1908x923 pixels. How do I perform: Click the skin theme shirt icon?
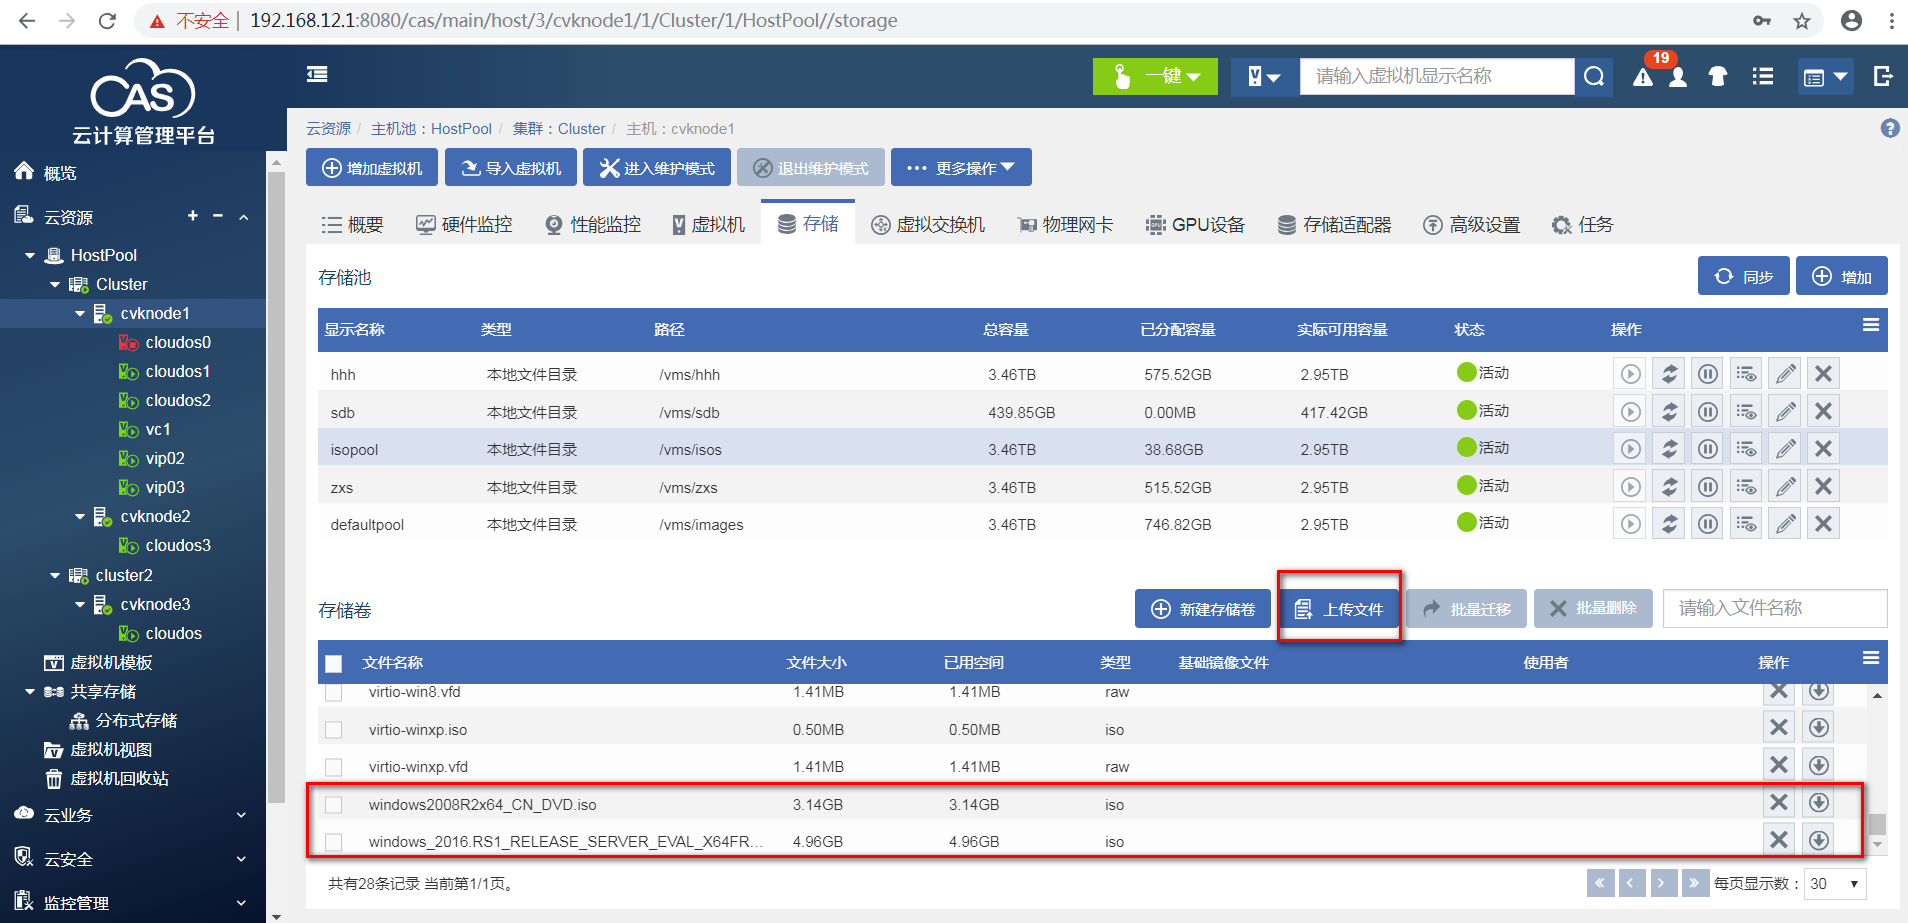1718,76
